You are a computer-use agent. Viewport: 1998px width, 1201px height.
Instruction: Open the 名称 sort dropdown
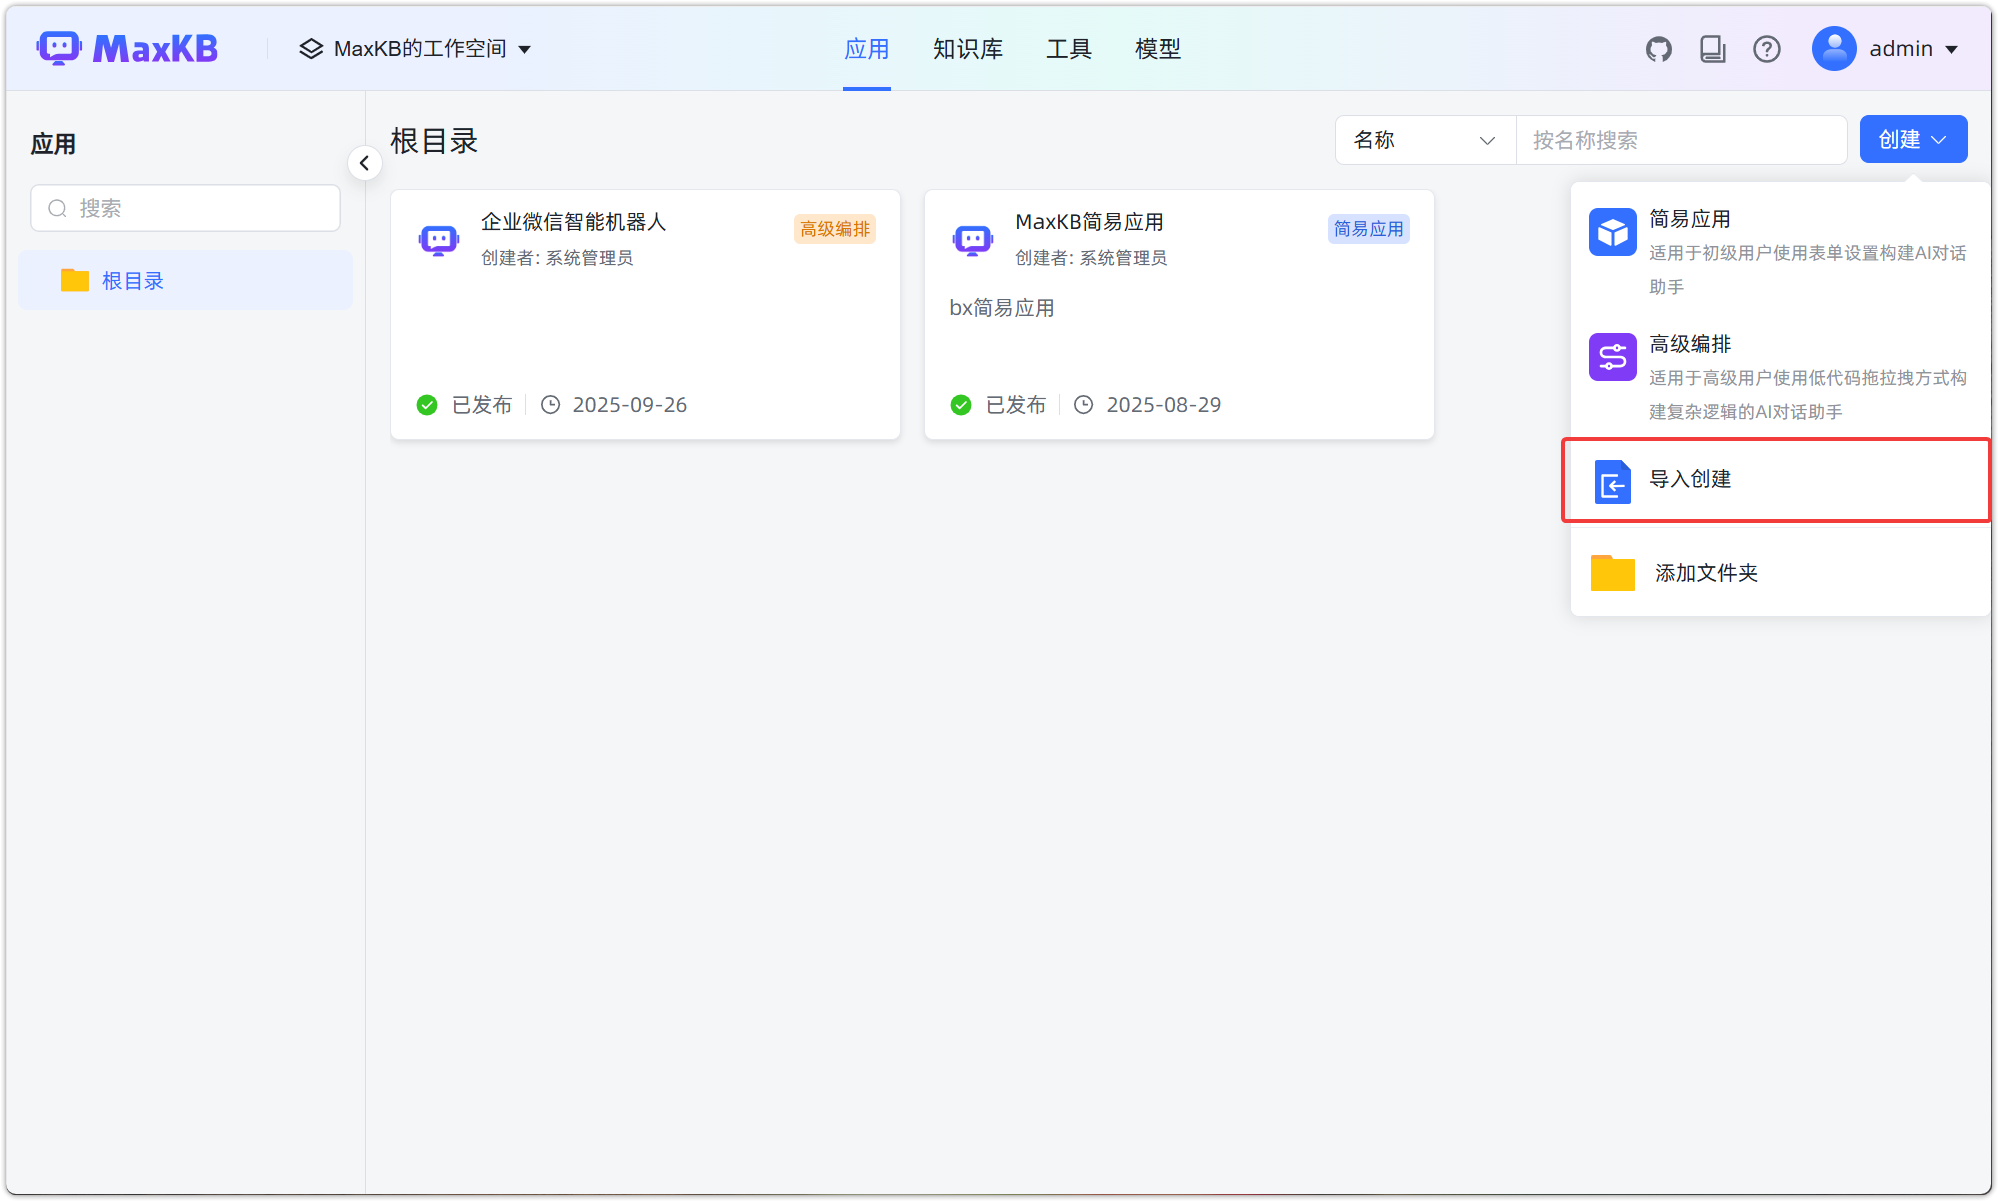1424,140
